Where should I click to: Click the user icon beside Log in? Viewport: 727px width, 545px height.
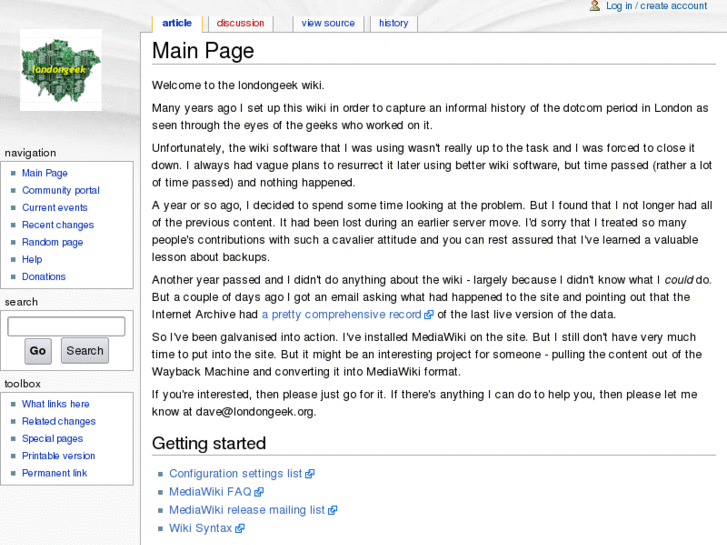(x=595, y=6)
